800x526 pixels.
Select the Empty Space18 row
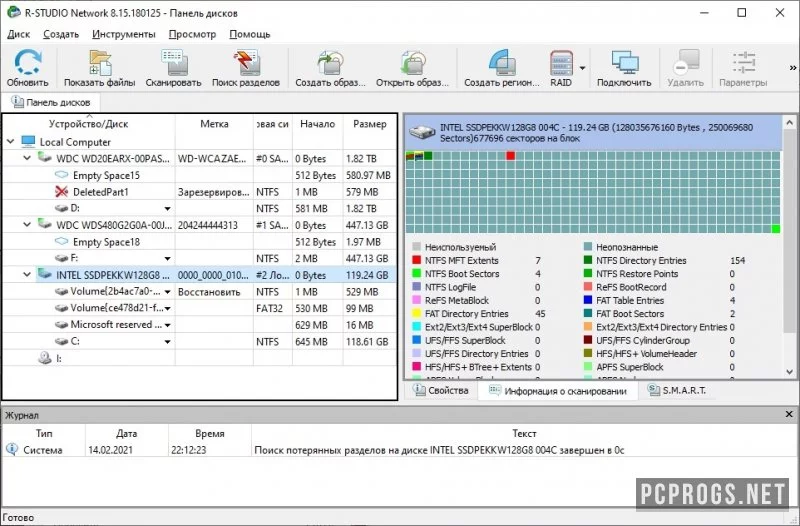point(199,242)
